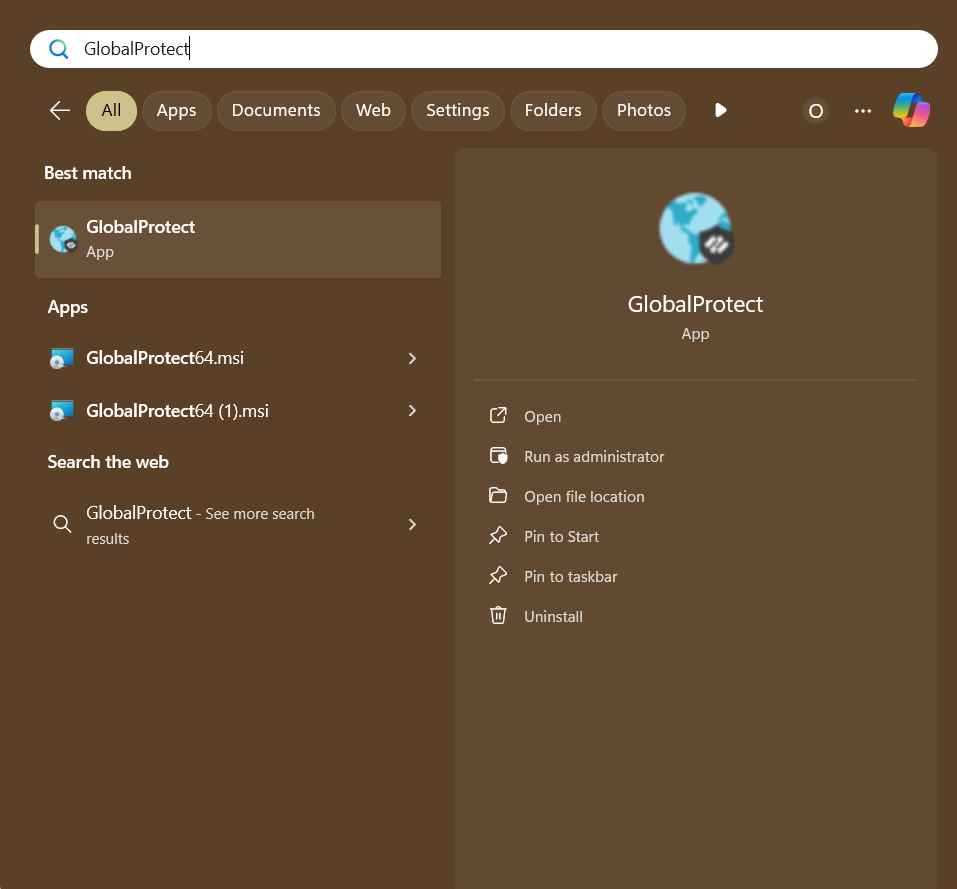Choose Pin to Start option
The height and width of the screenshot is (889, 957).
tap(561, 536)
